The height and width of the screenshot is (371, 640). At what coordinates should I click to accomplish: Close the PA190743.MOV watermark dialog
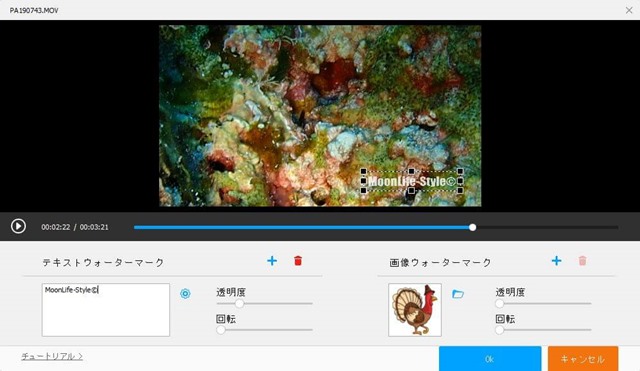[x=629, y=10]
